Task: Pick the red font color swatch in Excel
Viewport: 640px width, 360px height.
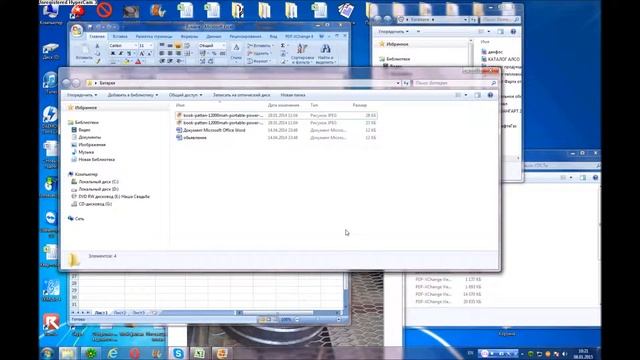Action: click(x=138, y=62)
